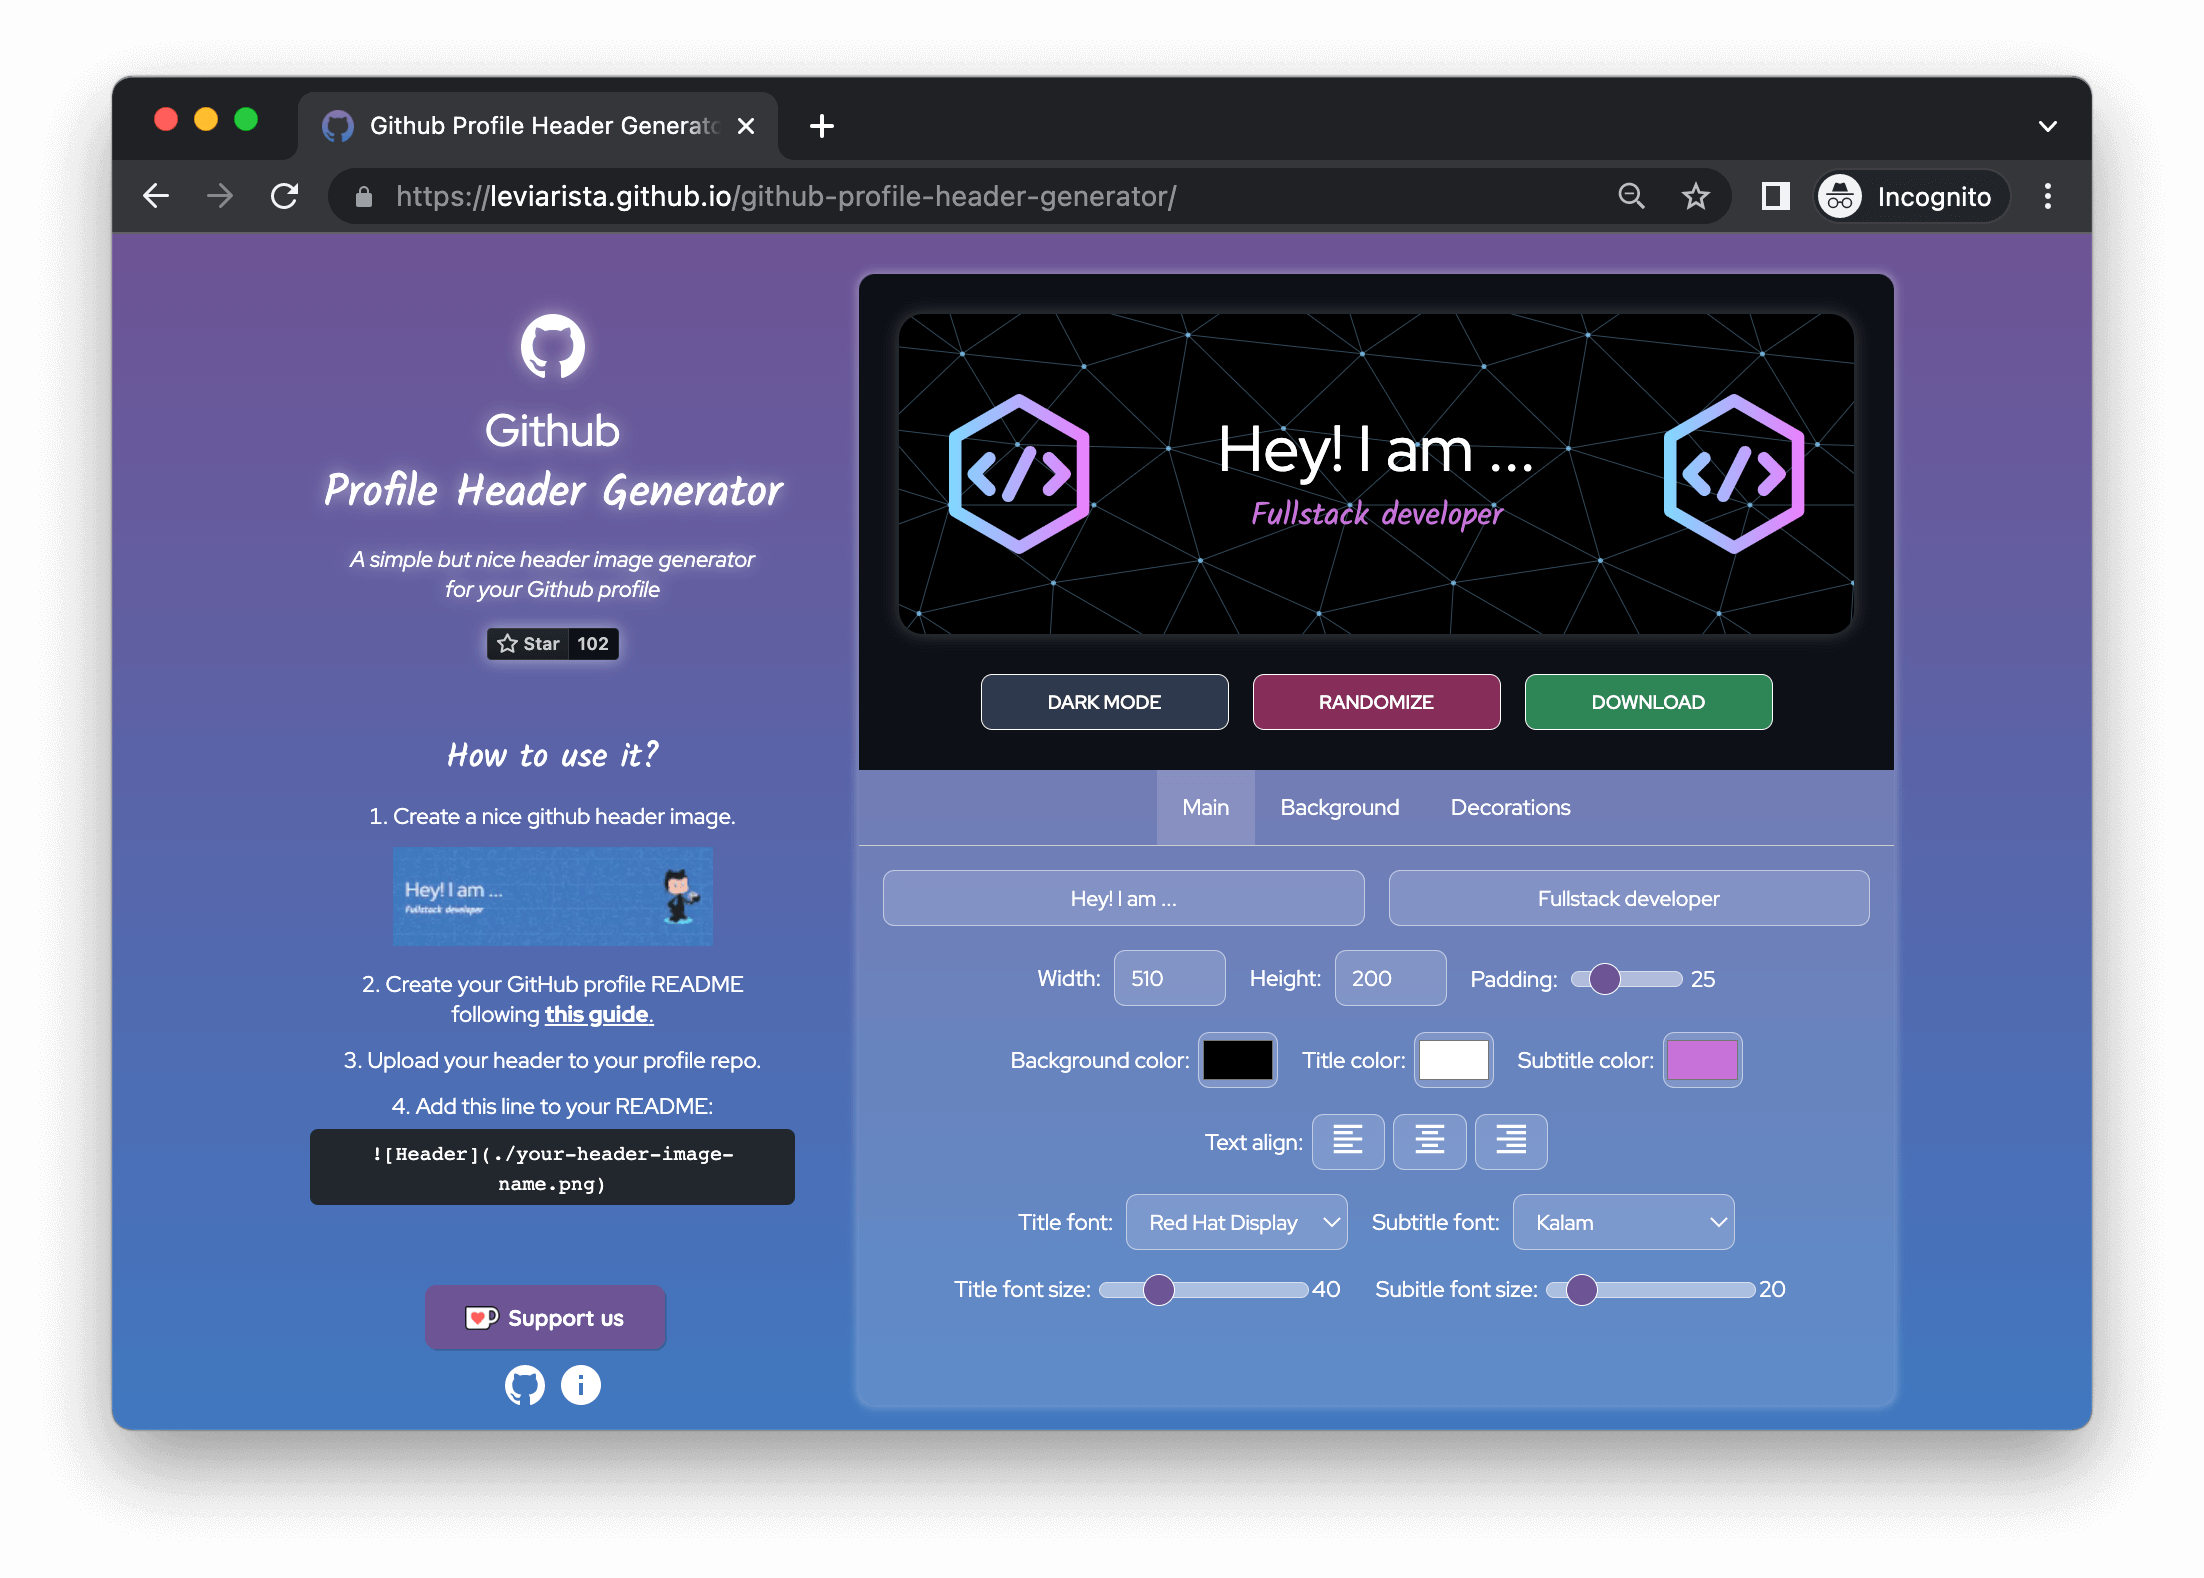The height and width of the screenshot is (1578, 2204).
Task: Click the Support us button
Action: click(546, 1318)
